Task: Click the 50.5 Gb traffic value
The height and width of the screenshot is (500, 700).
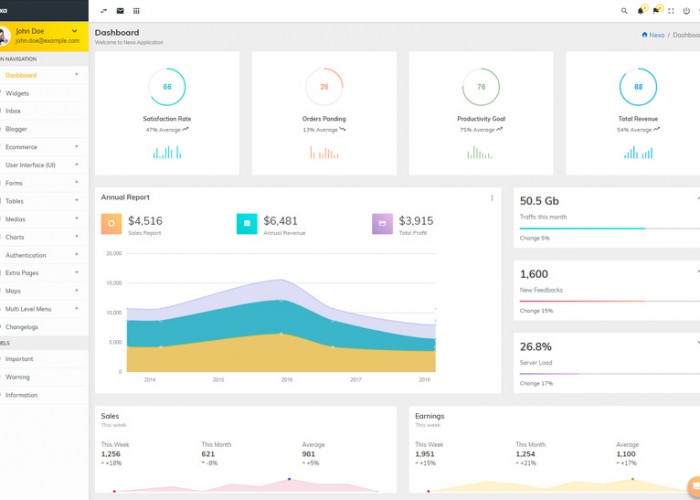Action: point(539,201)
